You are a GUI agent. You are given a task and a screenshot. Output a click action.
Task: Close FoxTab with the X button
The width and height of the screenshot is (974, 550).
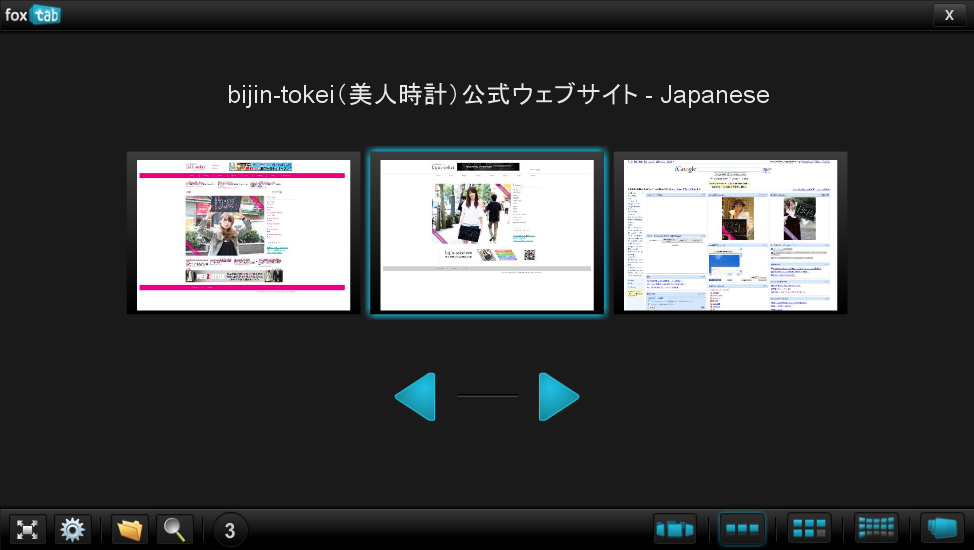point(949,15)
